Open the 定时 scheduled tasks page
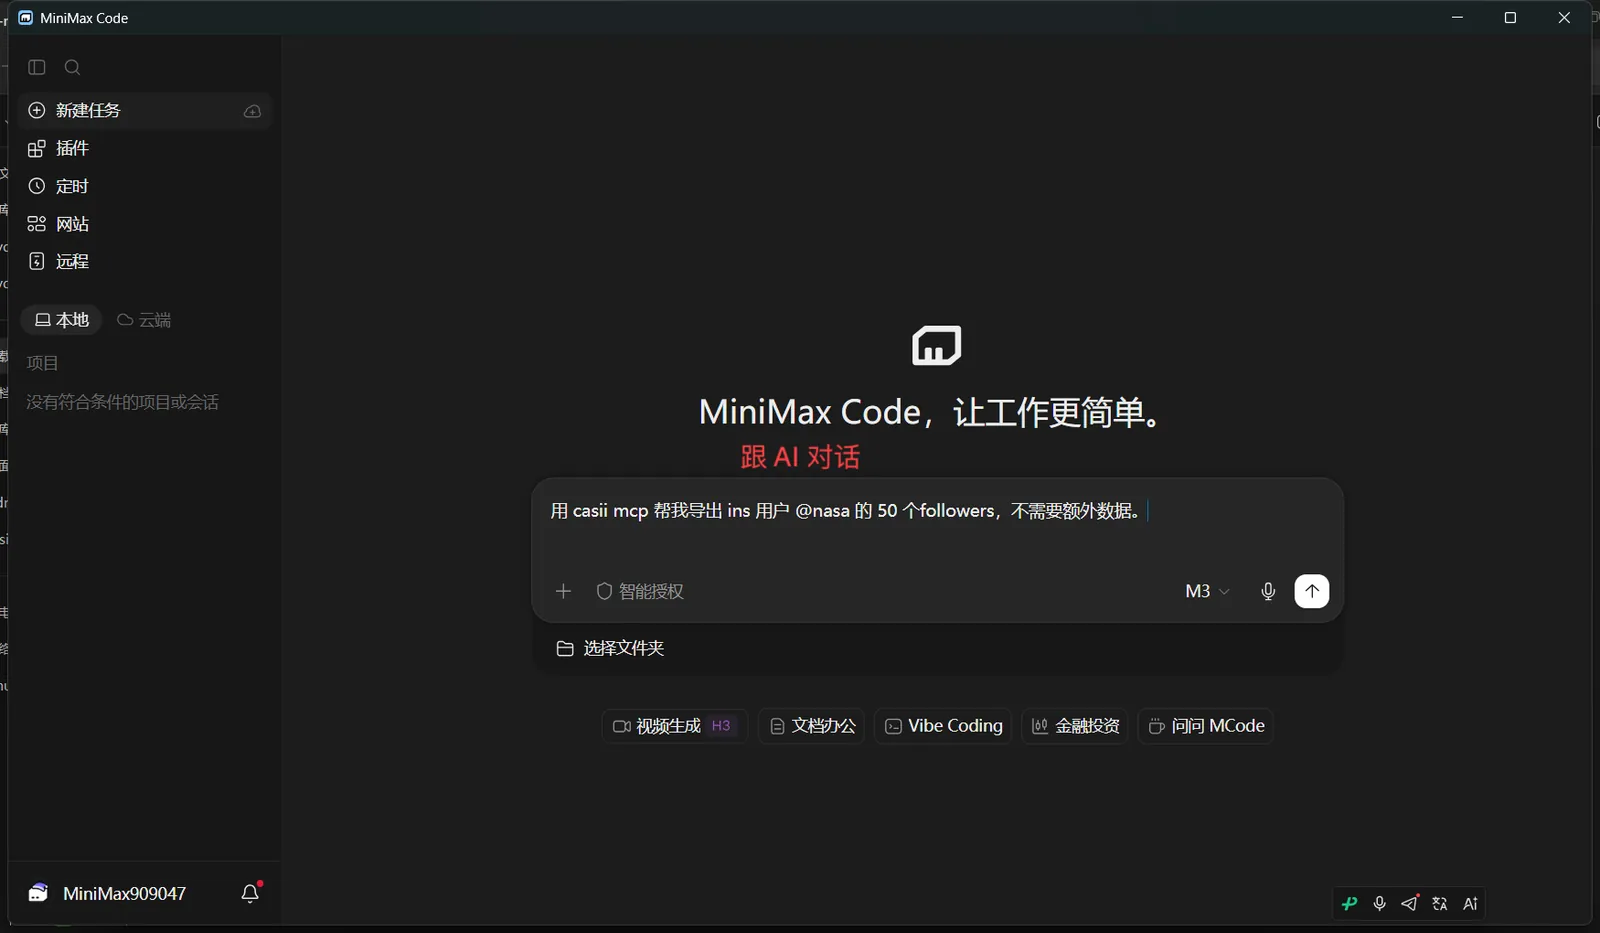Image resolution: width=1600 pixels, height=933 pixels. [145, 186]
